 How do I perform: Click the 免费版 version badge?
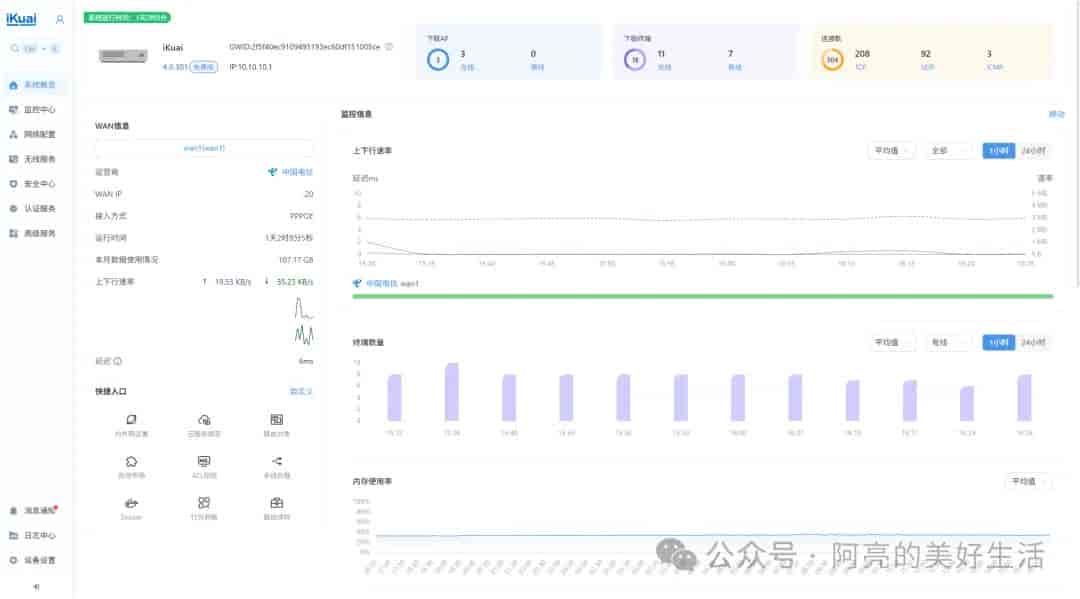204,67
